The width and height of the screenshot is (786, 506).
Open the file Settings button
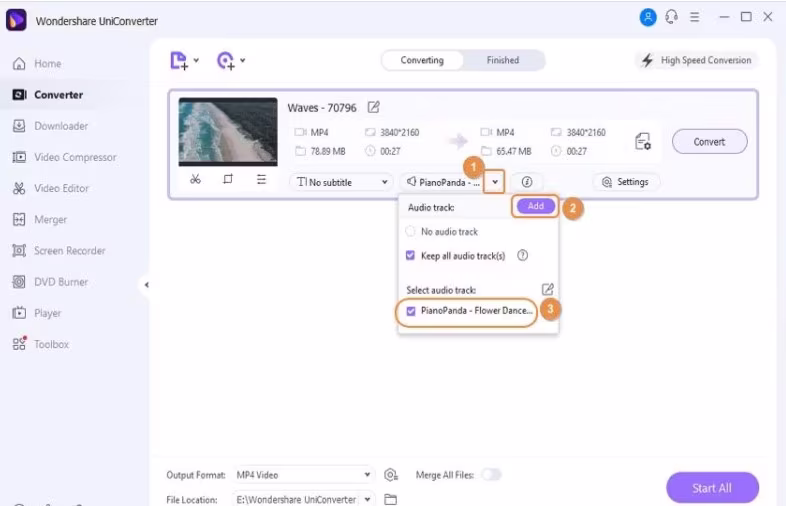pyautogui.click(x=625, y=182)
